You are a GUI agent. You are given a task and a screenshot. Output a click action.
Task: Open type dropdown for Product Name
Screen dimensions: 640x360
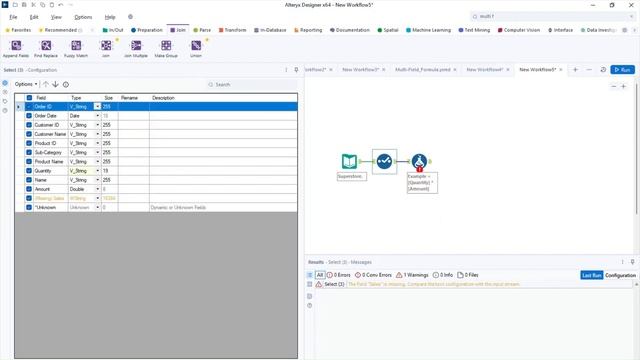click(x=98, y=162)
